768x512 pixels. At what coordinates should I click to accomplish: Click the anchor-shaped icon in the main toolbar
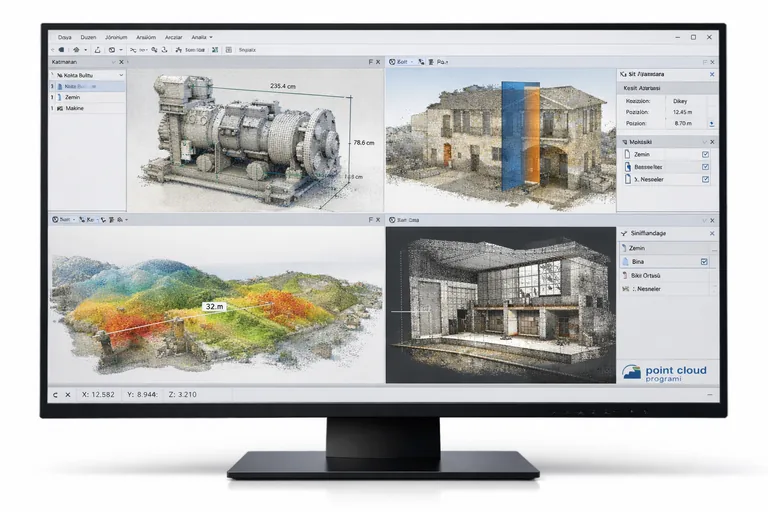pyautogui.click(x=165, y=50)
